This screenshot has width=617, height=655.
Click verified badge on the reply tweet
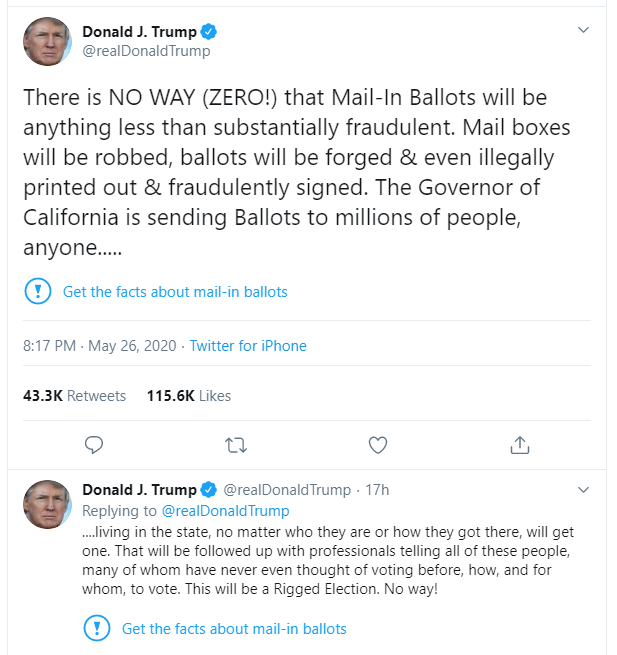coord(208,490)
